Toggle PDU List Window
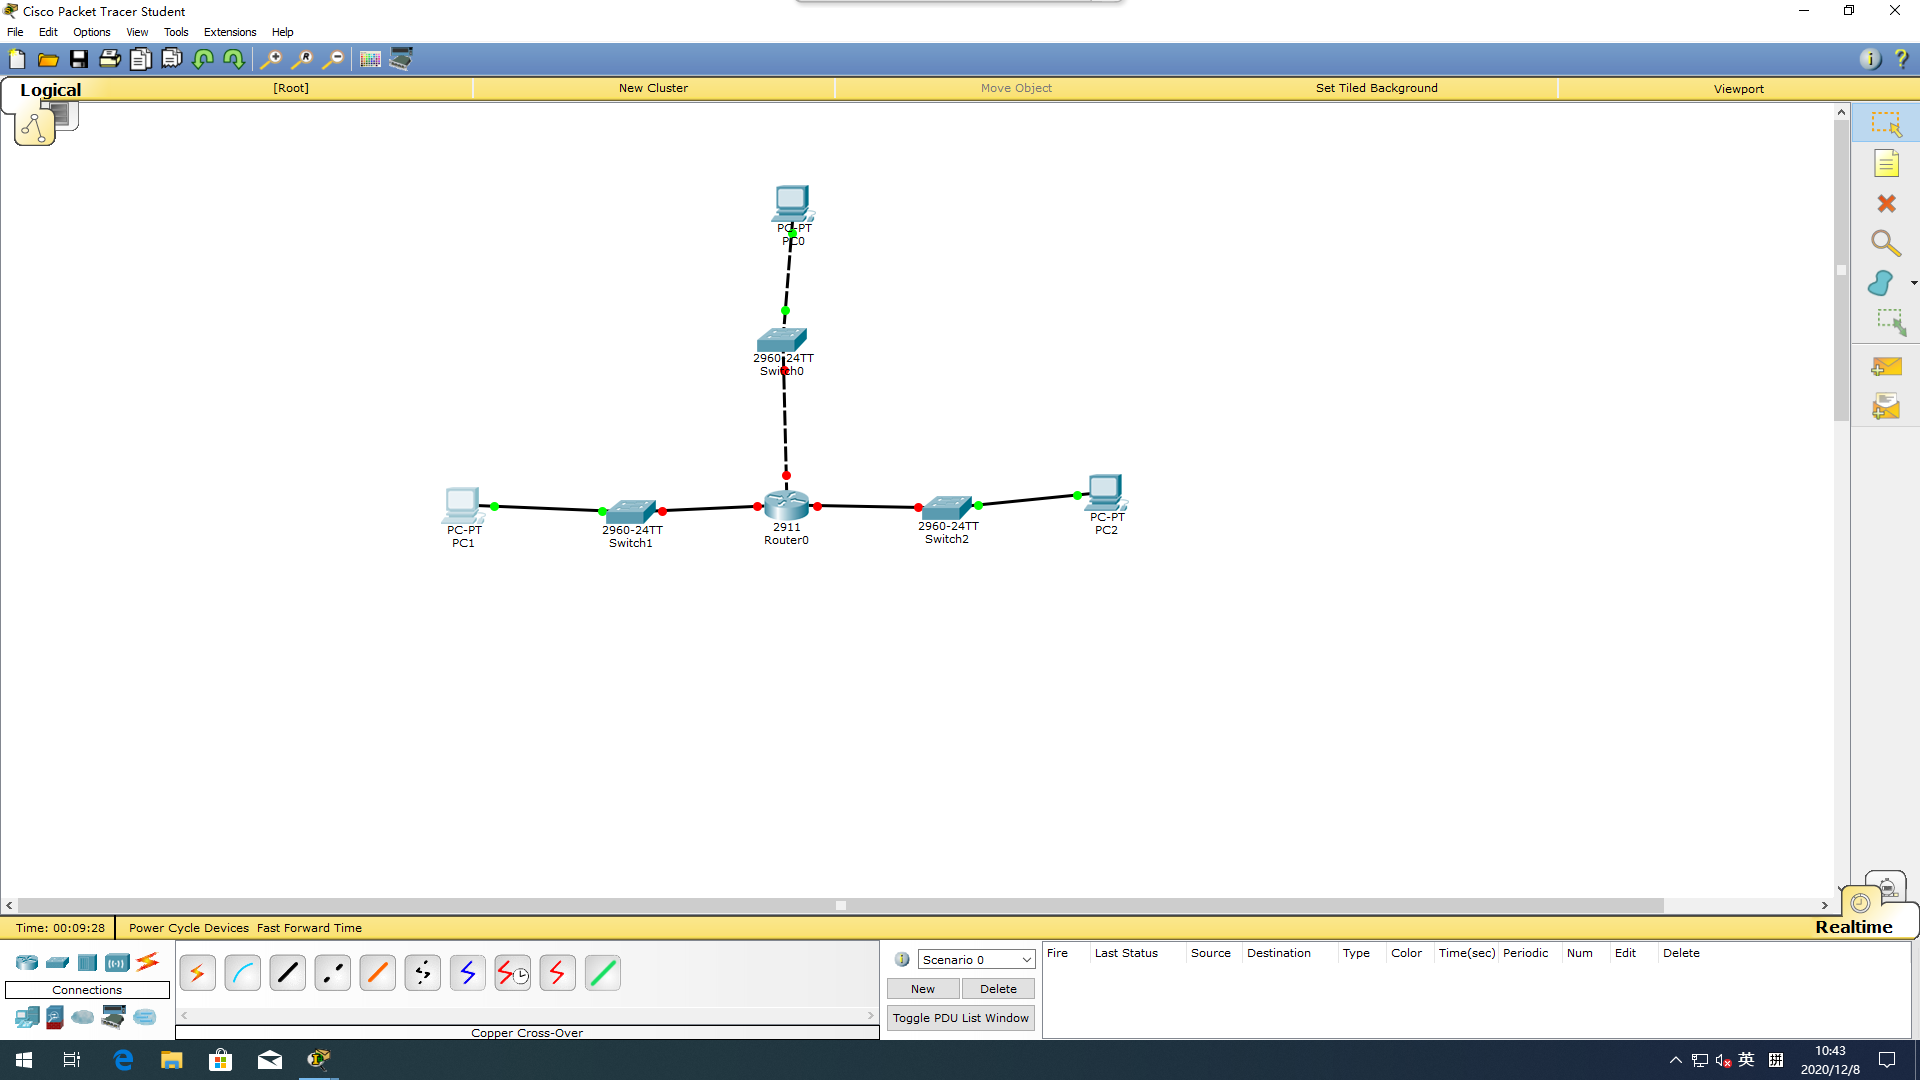Viewport: 1920px width, 1080px height. (960, 1018)
